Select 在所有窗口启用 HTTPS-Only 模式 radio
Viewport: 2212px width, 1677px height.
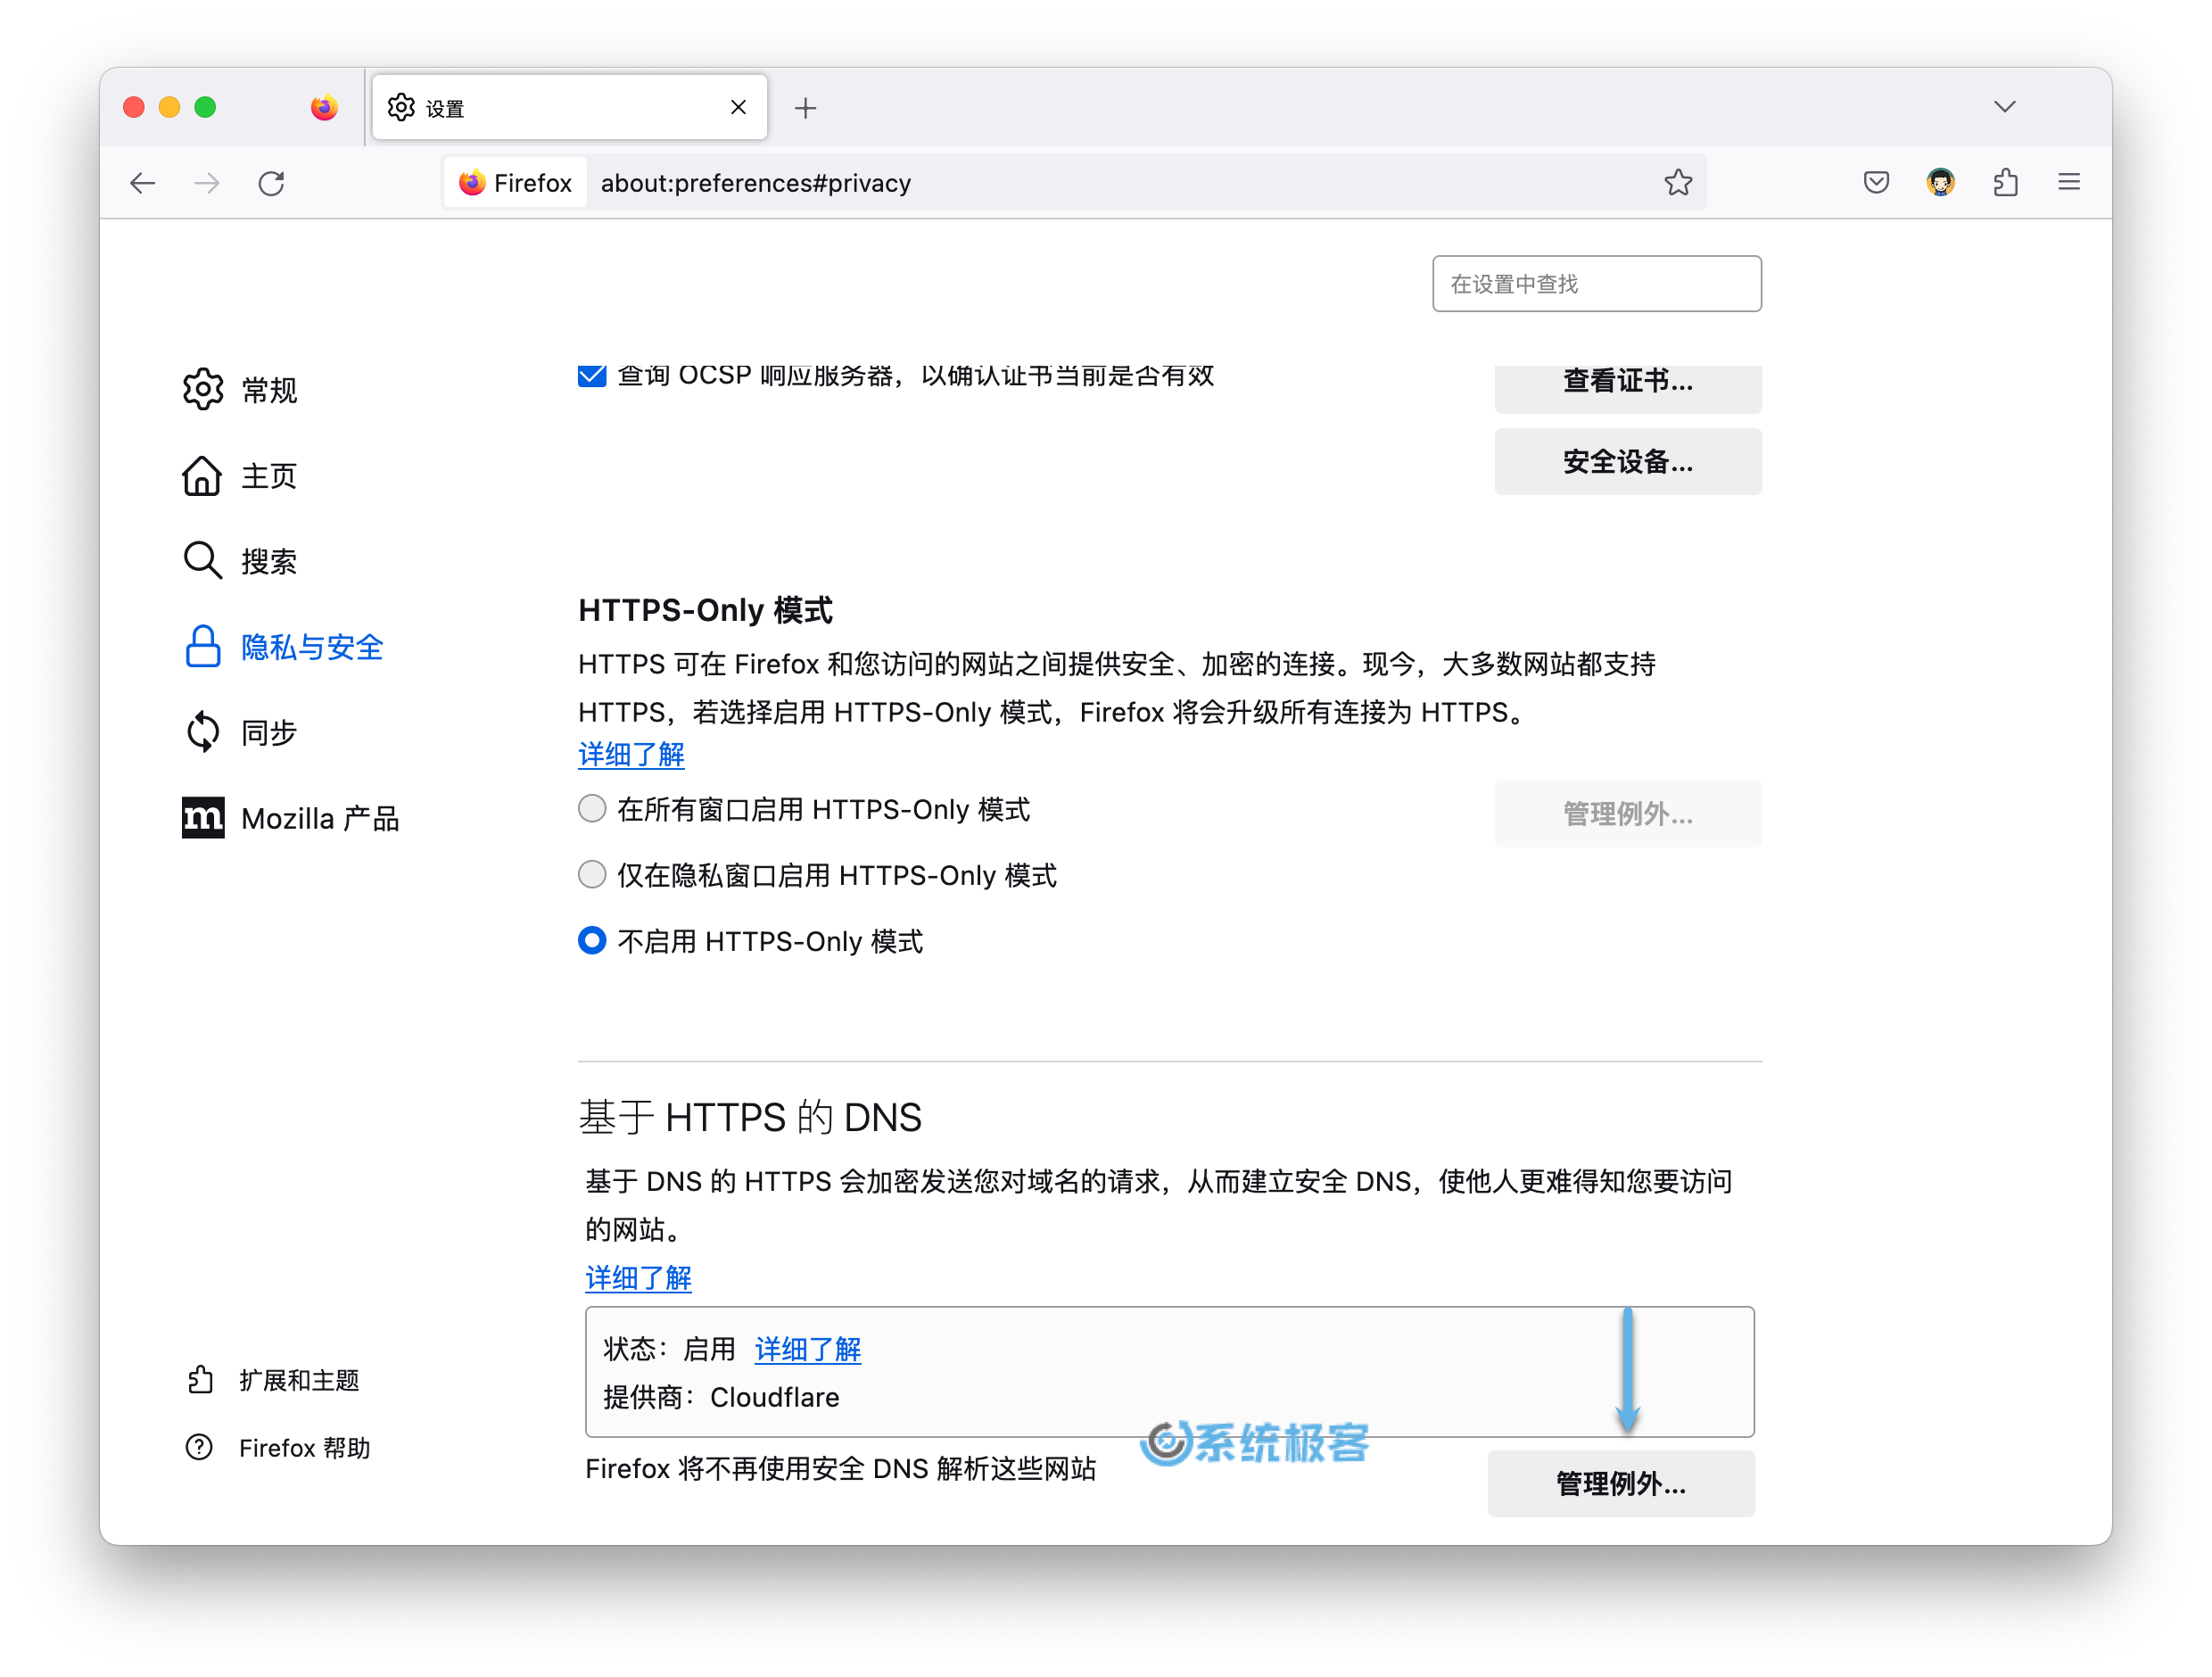tap(592, 808)
